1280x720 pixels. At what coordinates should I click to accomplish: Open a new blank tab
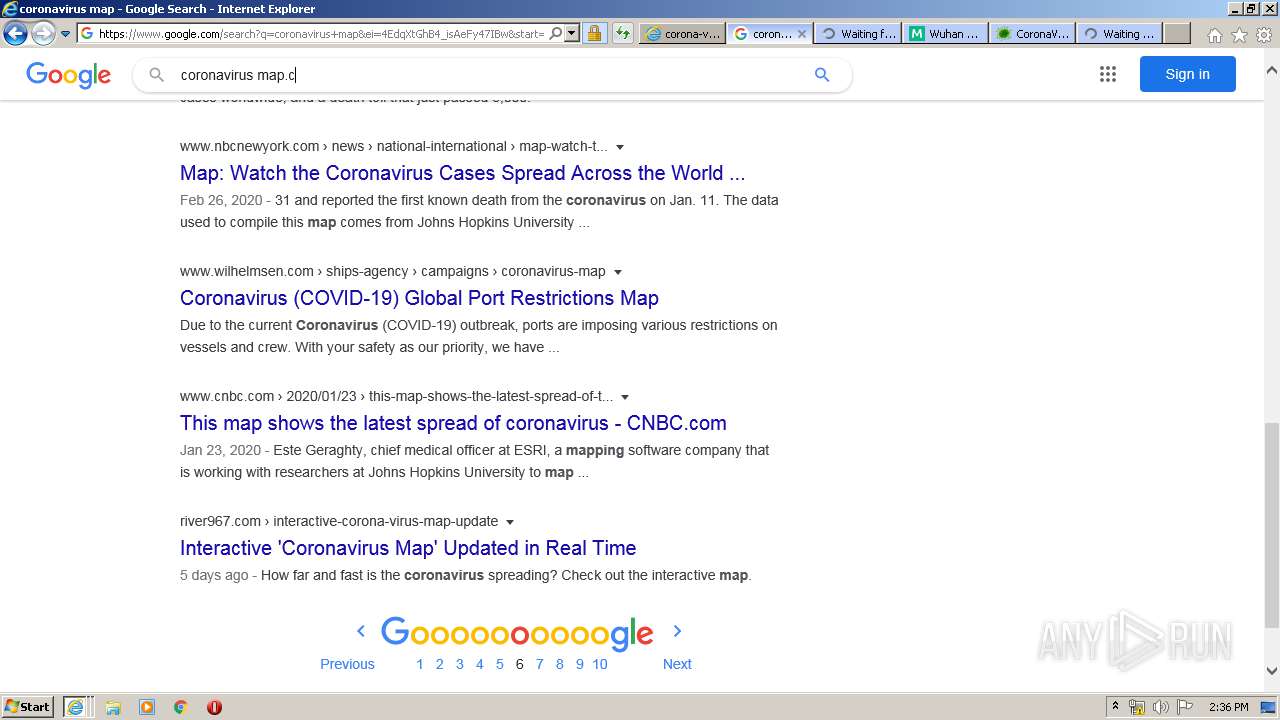click(1177, 33)
